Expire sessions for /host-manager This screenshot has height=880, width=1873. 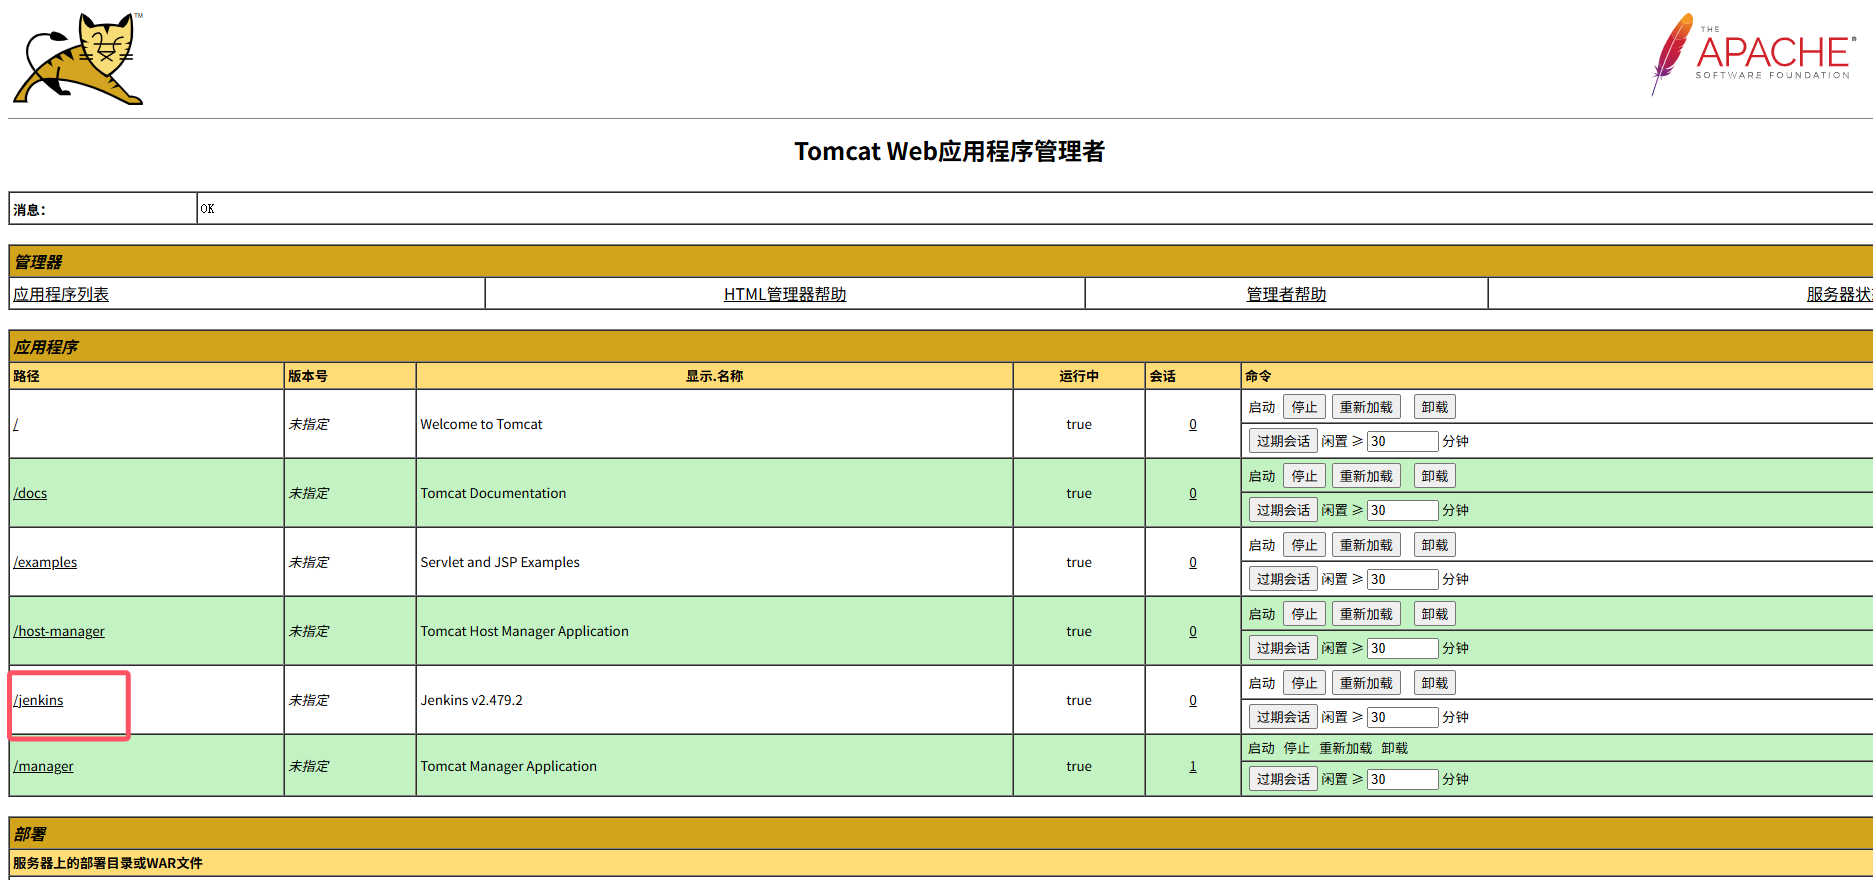[x=1283, y=648]
